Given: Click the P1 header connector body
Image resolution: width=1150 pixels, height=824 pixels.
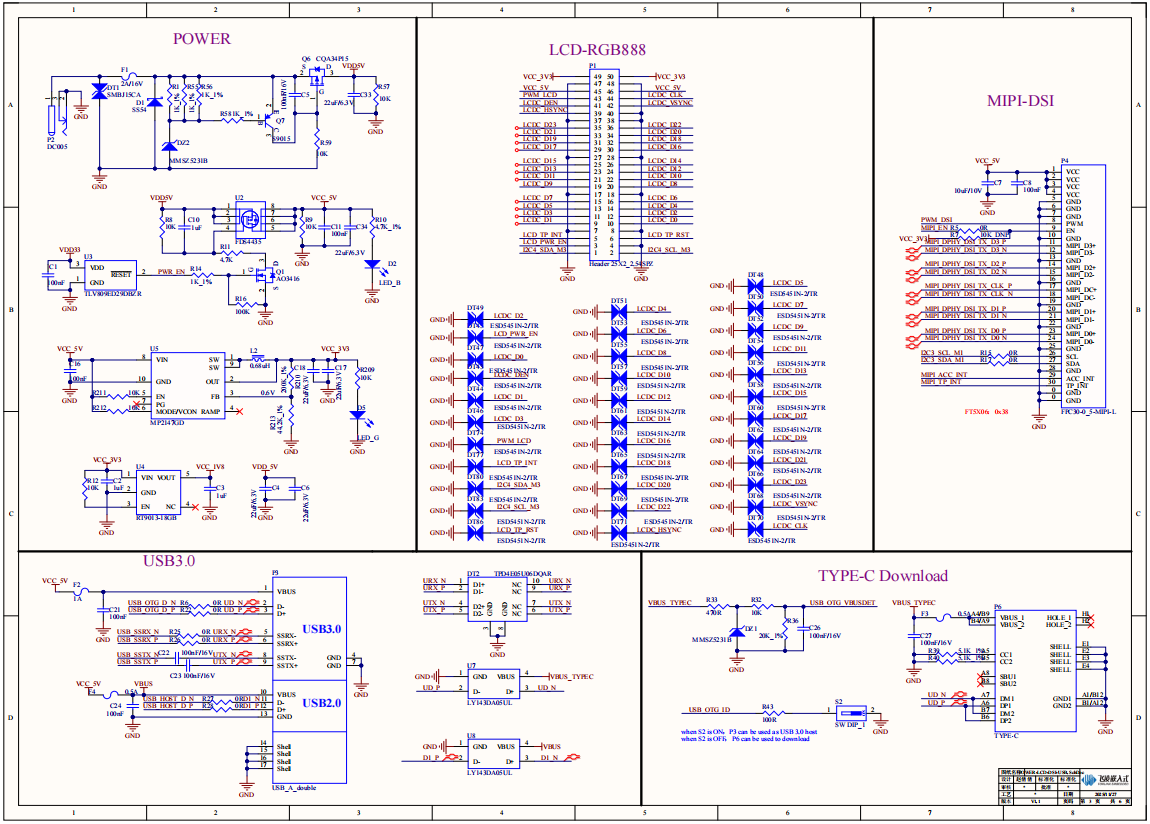Looking at the screenshot, I should (x=605, y=163).
